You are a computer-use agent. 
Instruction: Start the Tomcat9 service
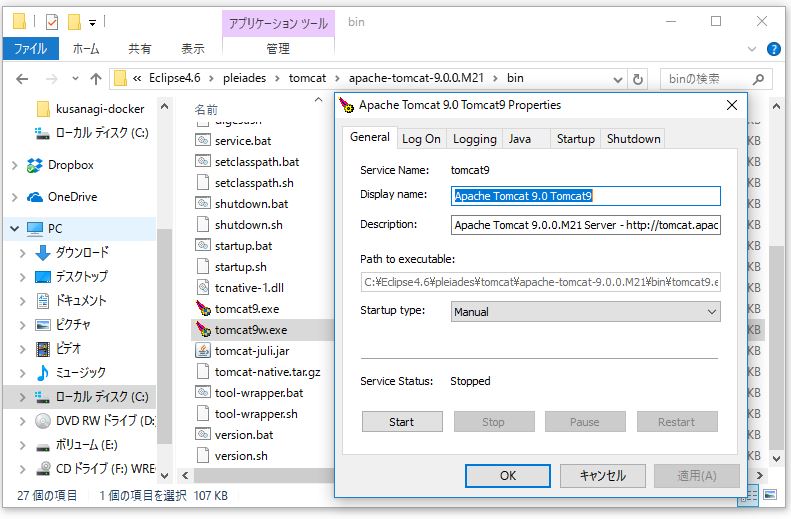tap(402, 422)
